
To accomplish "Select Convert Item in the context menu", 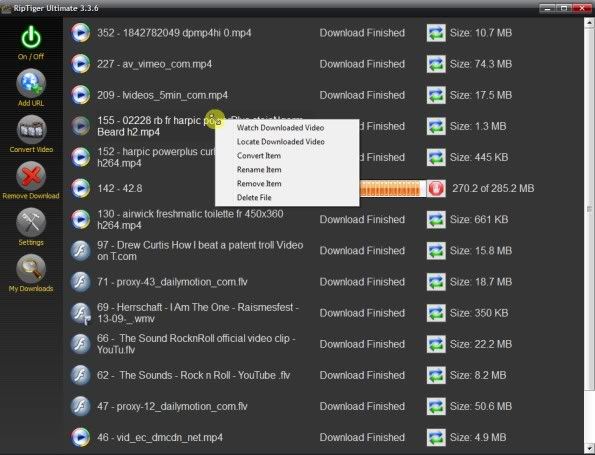I will (287, 156).
